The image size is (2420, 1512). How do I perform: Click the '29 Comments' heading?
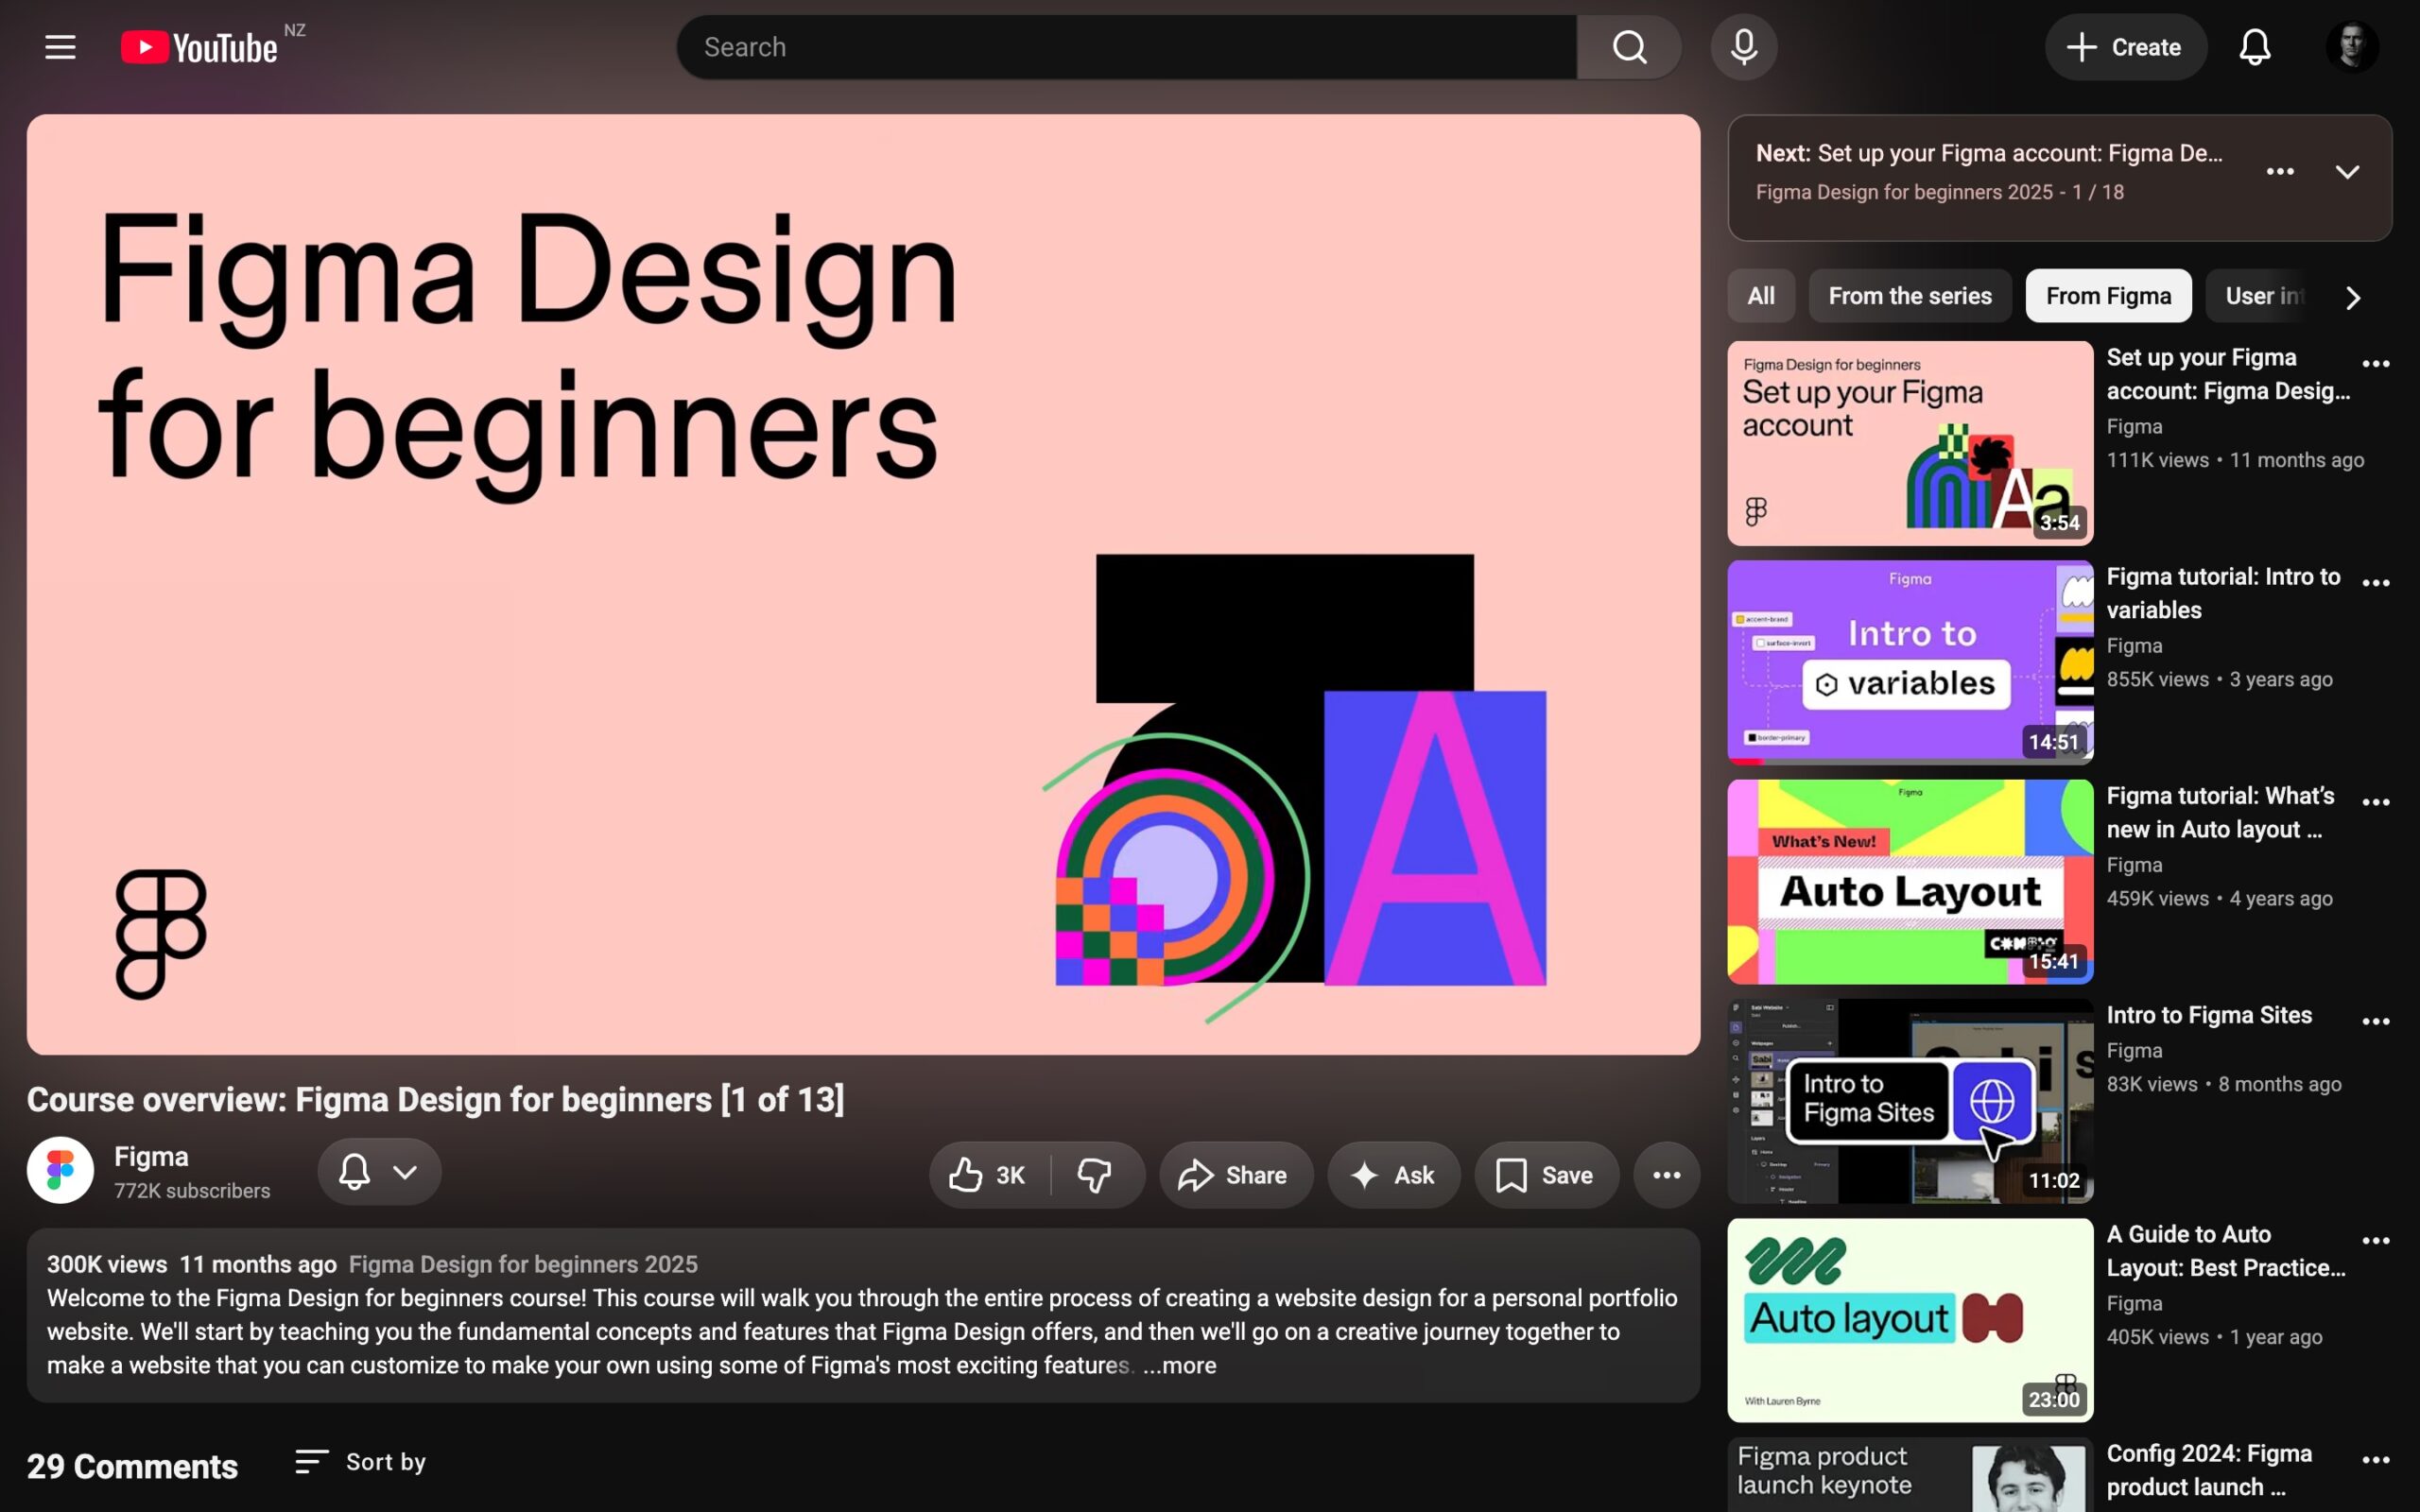click(x=132, y=1466)
